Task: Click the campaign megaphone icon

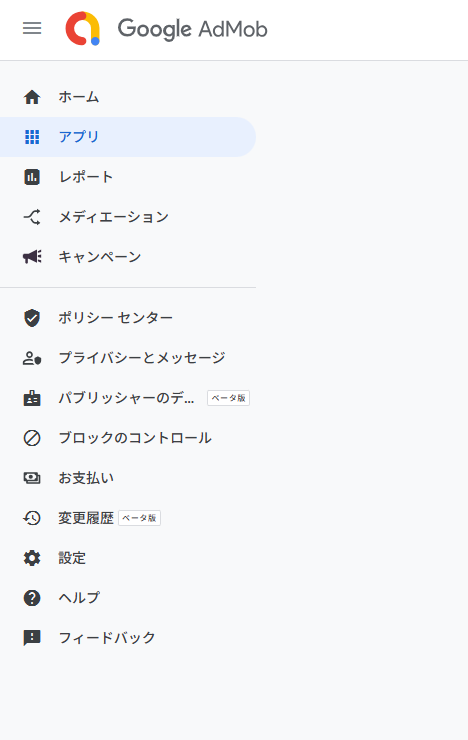Action: pyautogui.click(x=32, y=257)
